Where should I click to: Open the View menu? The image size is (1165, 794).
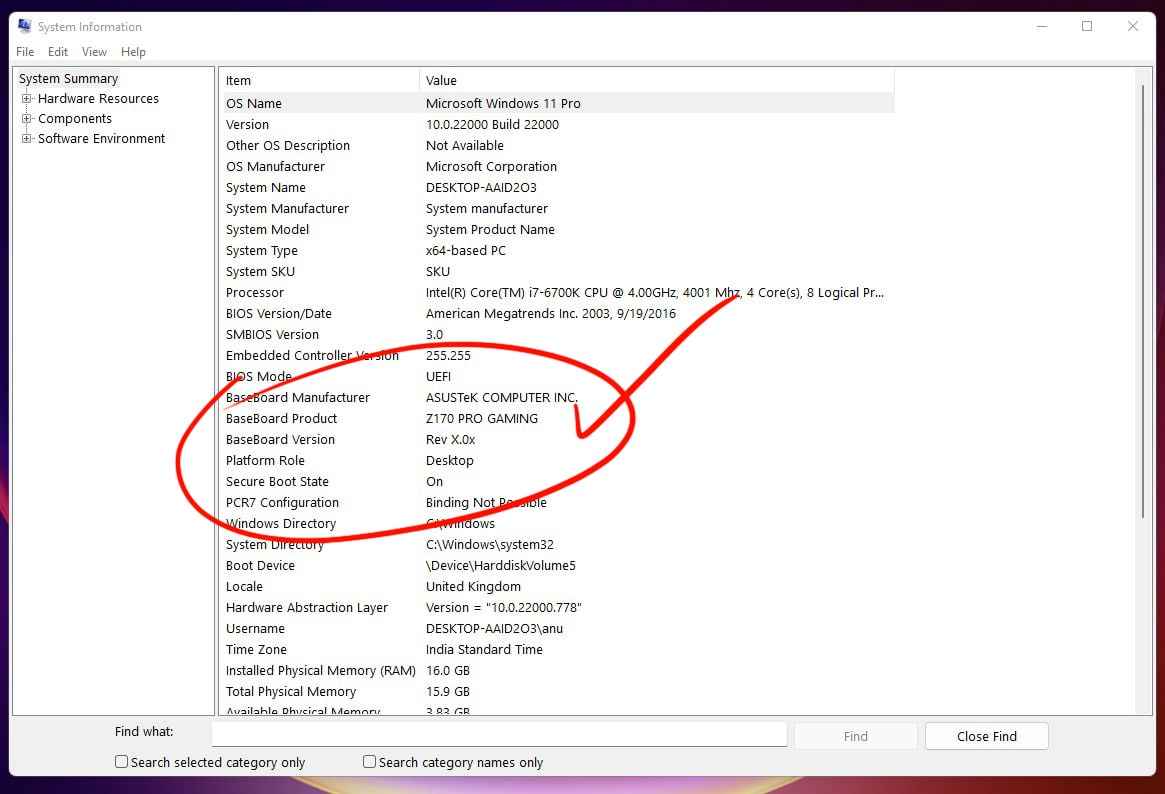pyautogui.click(x=94, y=52)
